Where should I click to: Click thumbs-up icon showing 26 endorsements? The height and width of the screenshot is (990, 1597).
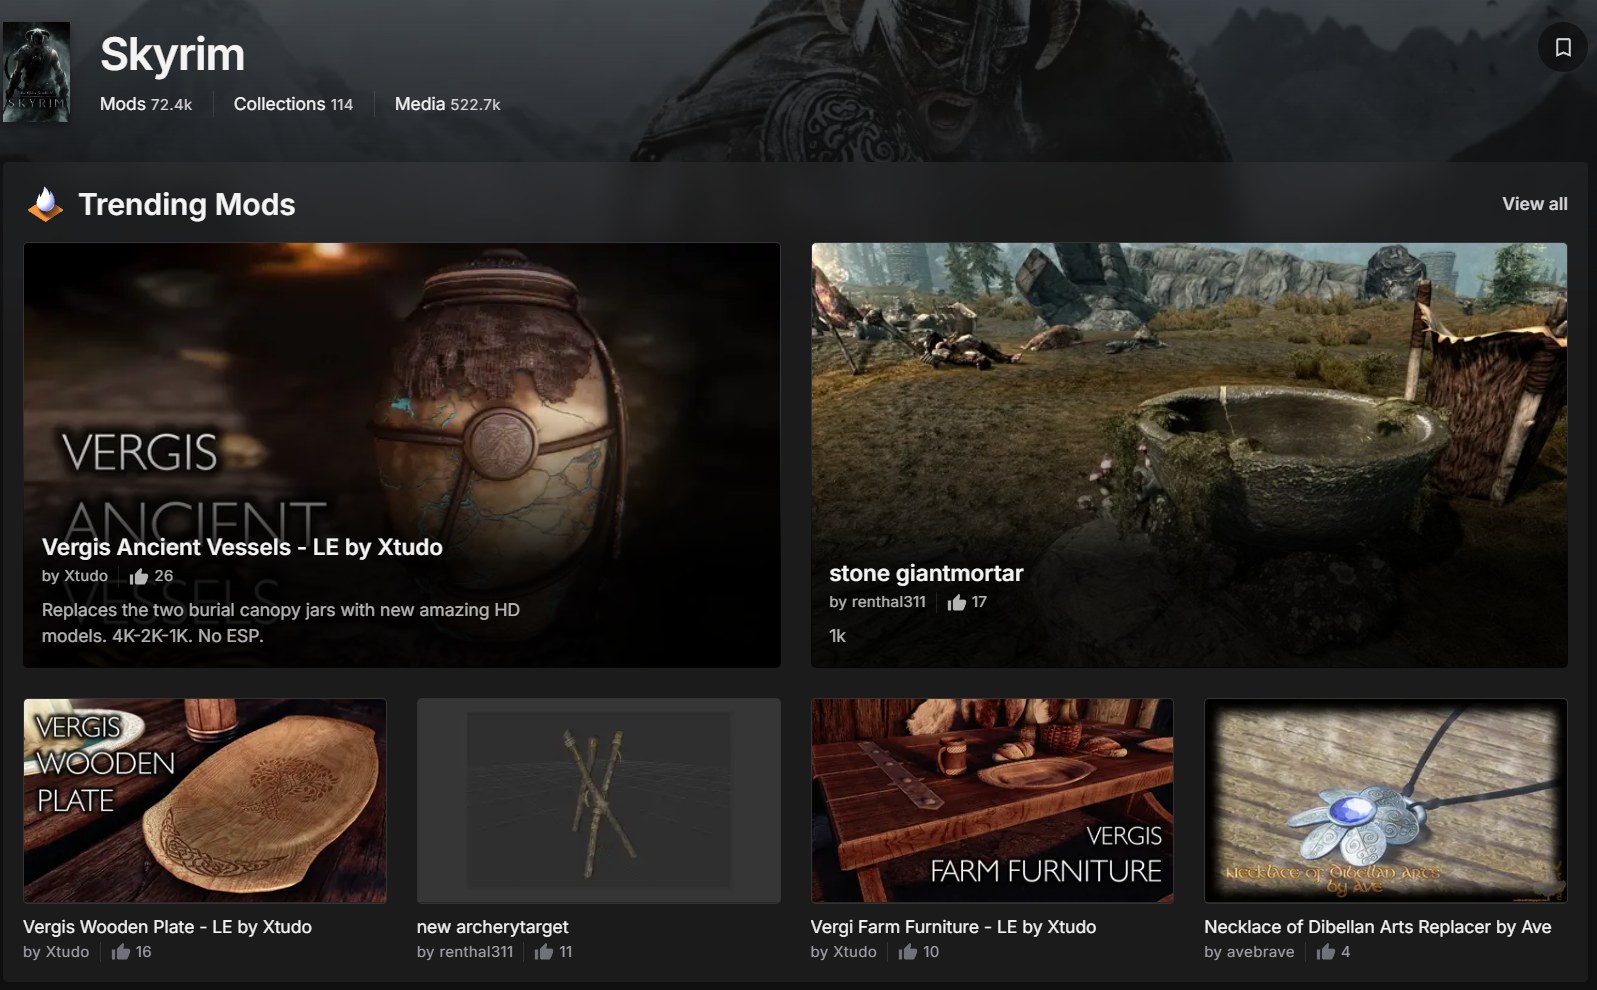(139, 576)
